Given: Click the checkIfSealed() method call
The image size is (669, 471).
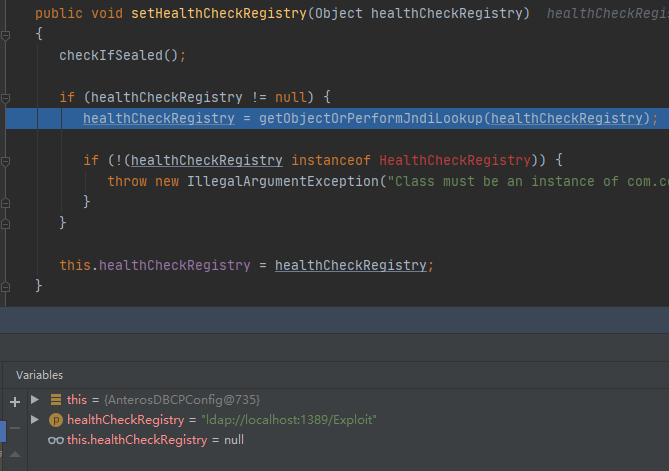Looking at the screenshot, I should pos(118,55).
